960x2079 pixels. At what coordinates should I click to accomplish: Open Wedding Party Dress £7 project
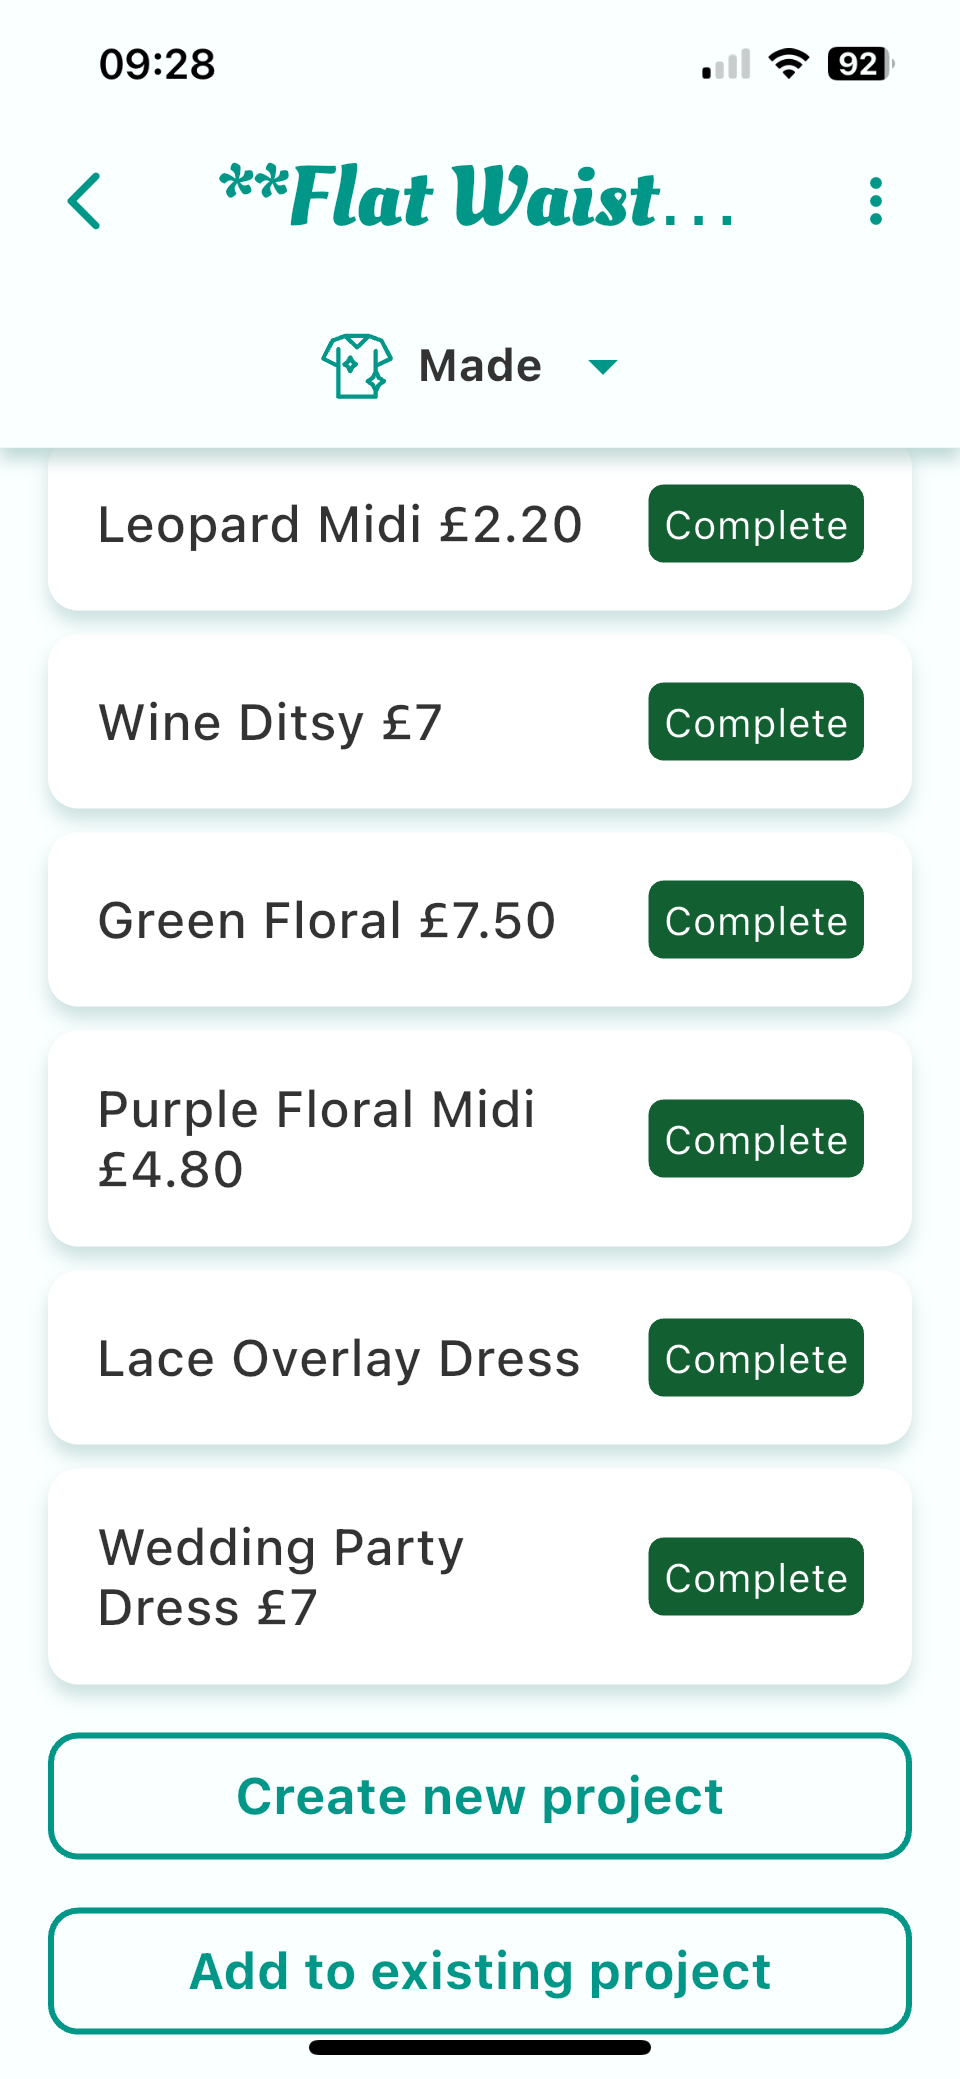click(281, 1577)
